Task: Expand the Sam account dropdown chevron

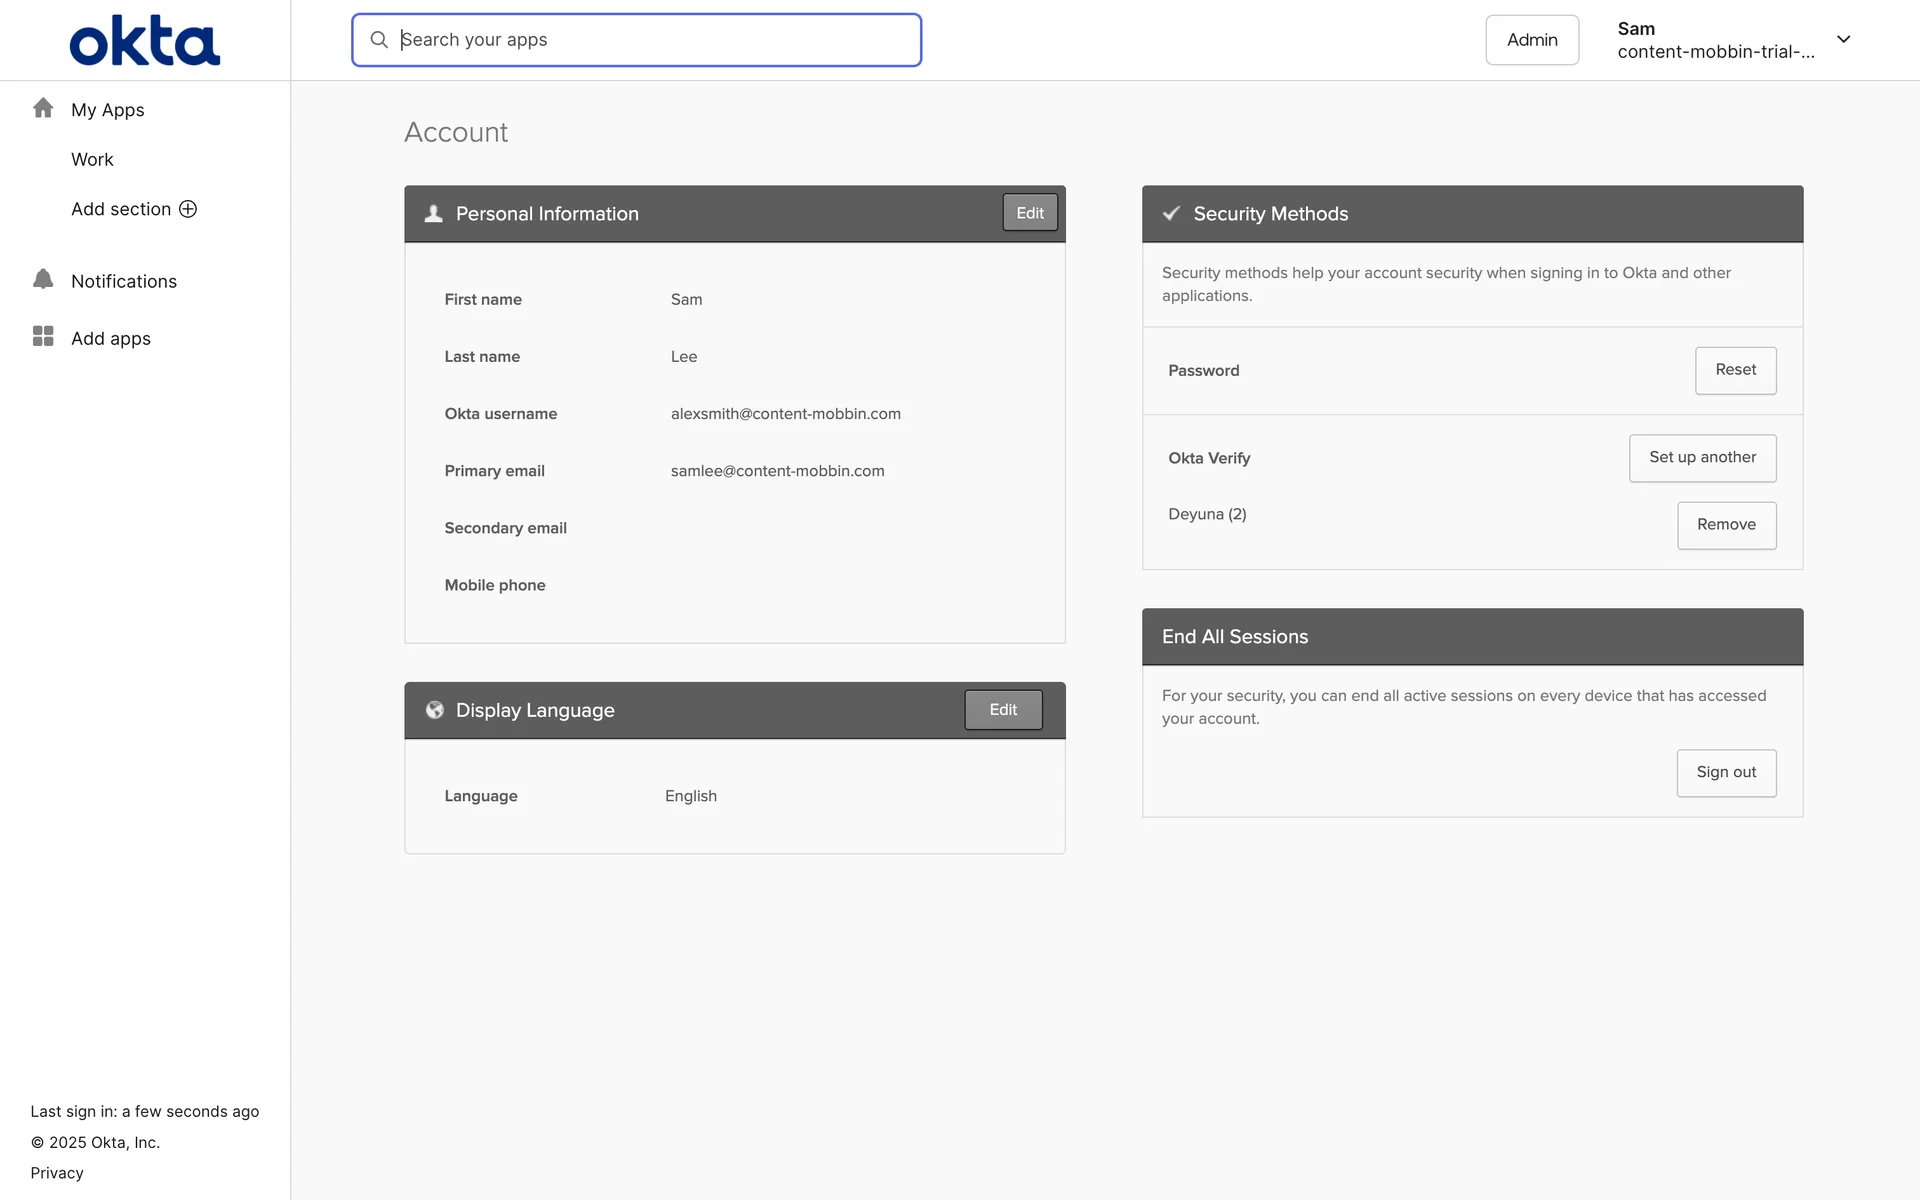Action: coord(1843,40)
